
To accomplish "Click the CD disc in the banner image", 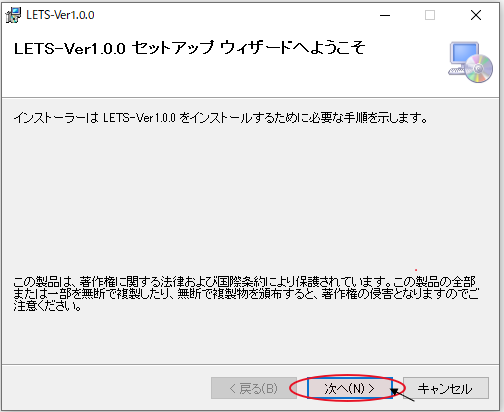I will [479, 69].
